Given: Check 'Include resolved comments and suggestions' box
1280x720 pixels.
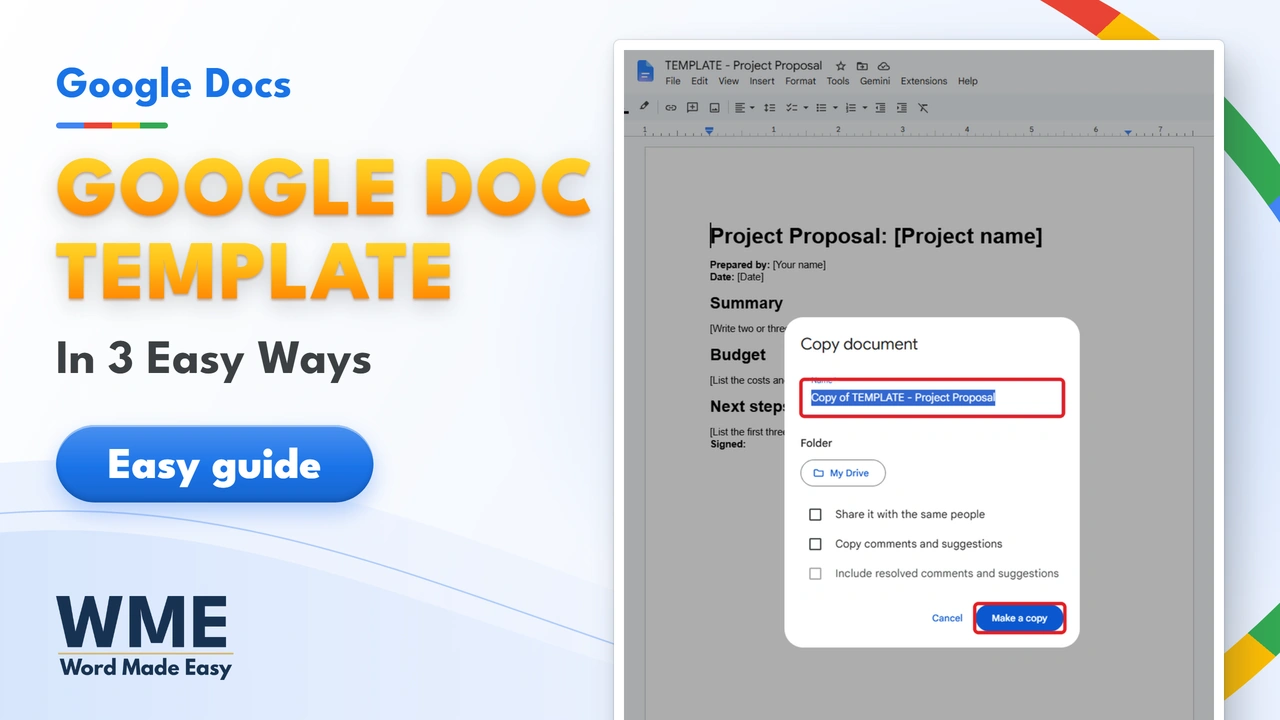Looking at the screenshot, I should [815, 574].
